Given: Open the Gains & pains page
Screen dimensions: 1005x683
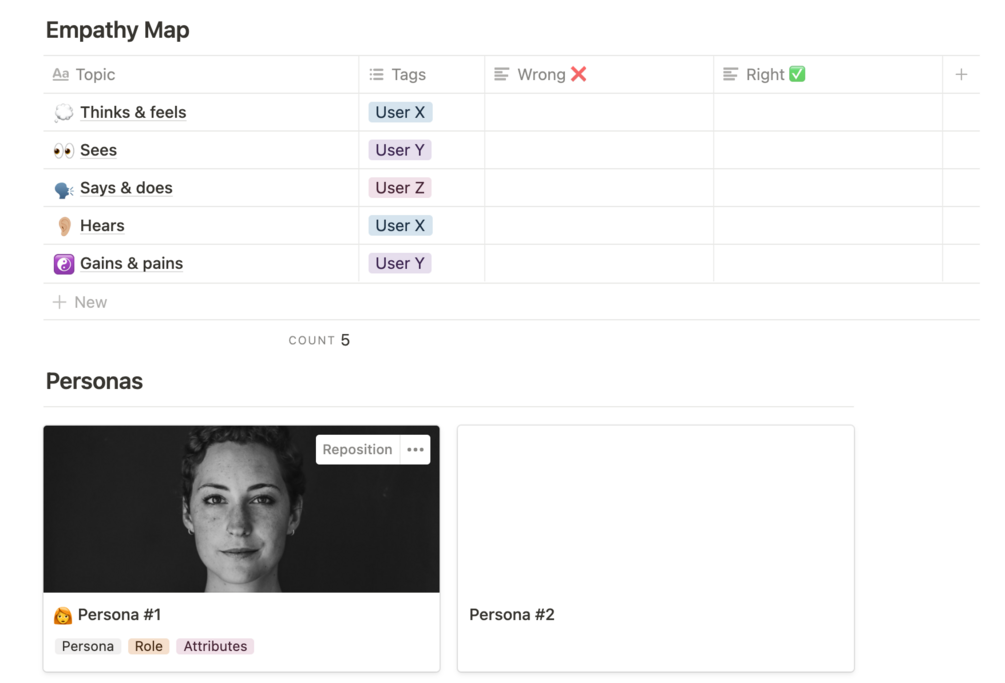Looking at the screenshot, I should point(131,263).
